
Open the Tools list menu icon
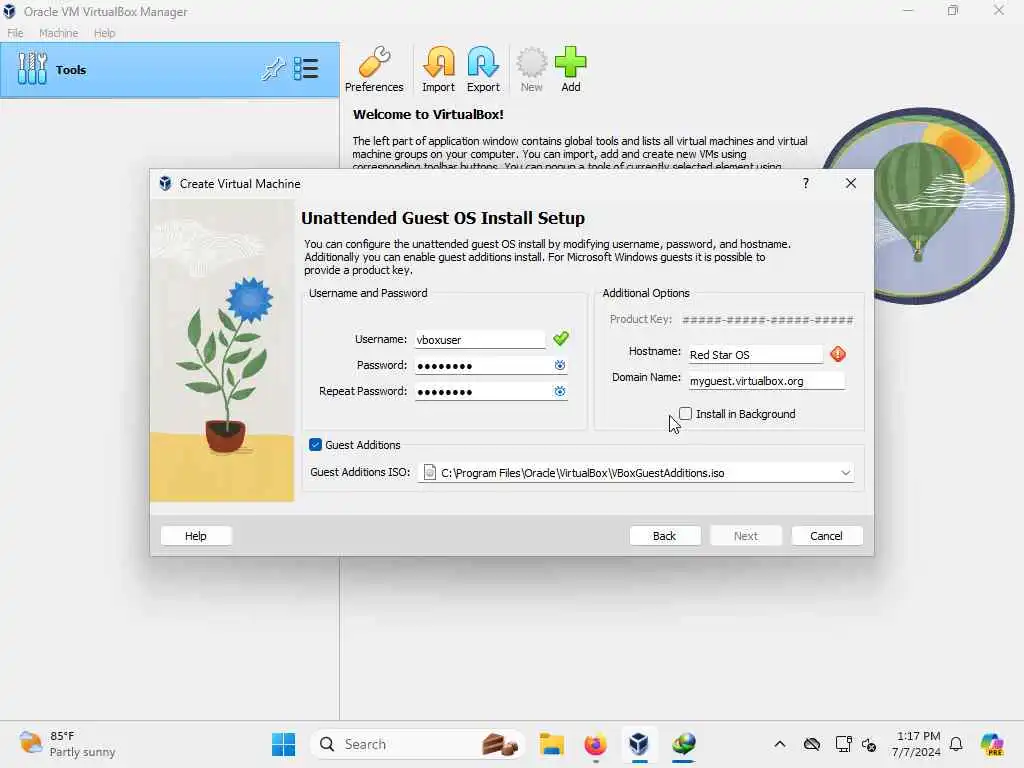[x=306, y=69]
